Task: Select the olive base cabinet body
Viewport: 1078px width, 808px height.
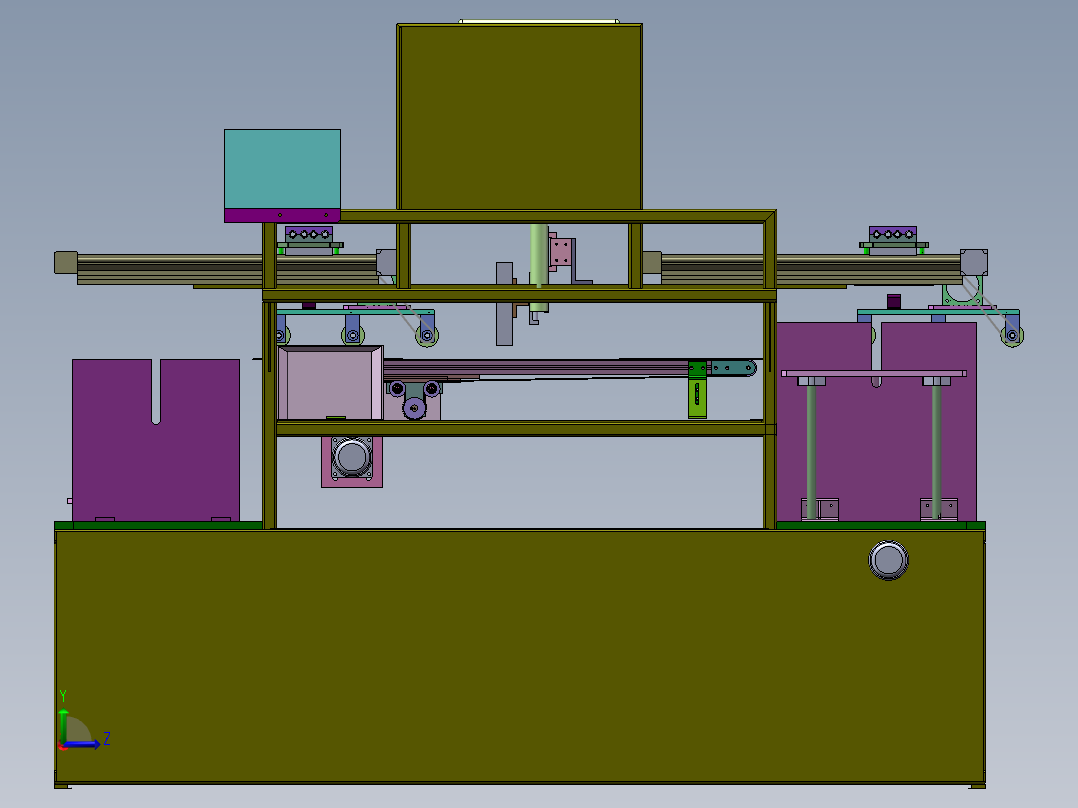Action: coord(520,657)
